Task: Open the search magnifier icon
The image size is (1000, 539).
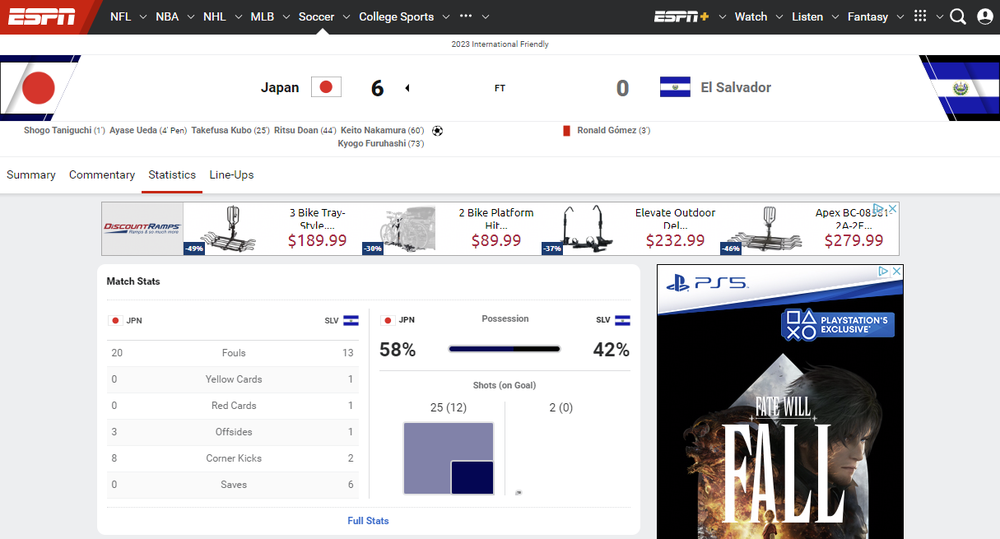Action: click(x=957, y=16)
